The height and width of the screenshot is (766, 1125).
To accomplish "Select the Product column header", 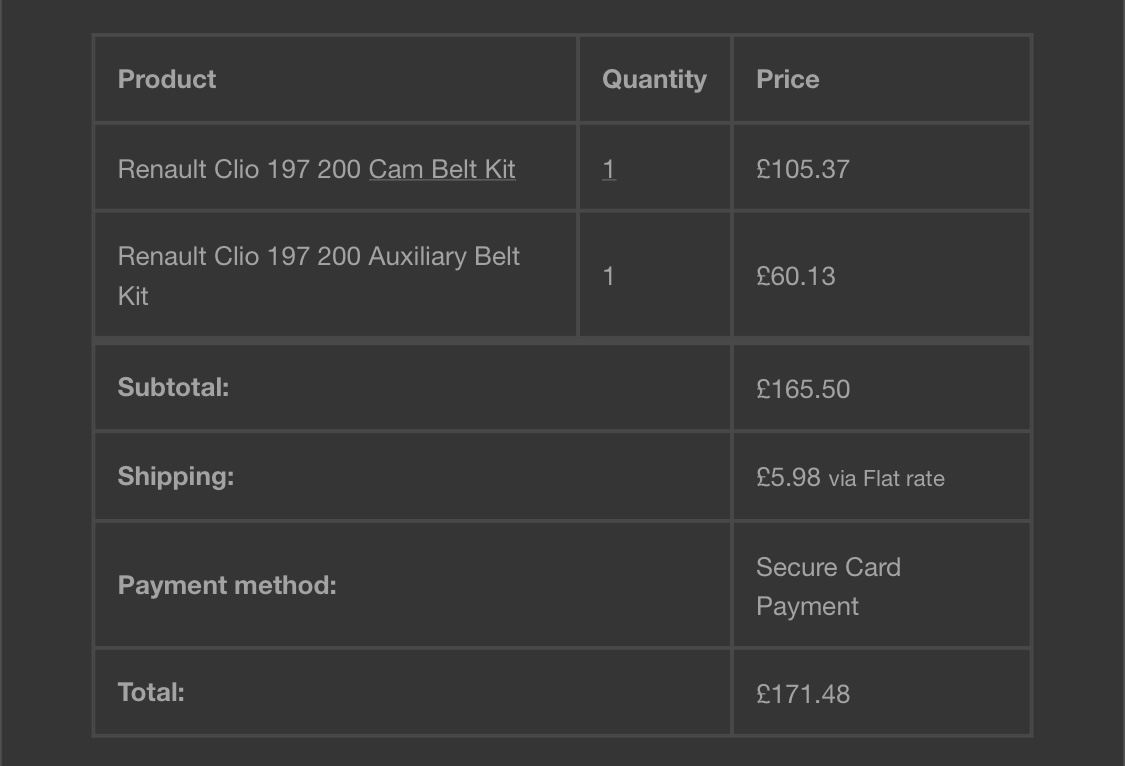I will pyautogui.click(x=166, y=79).
